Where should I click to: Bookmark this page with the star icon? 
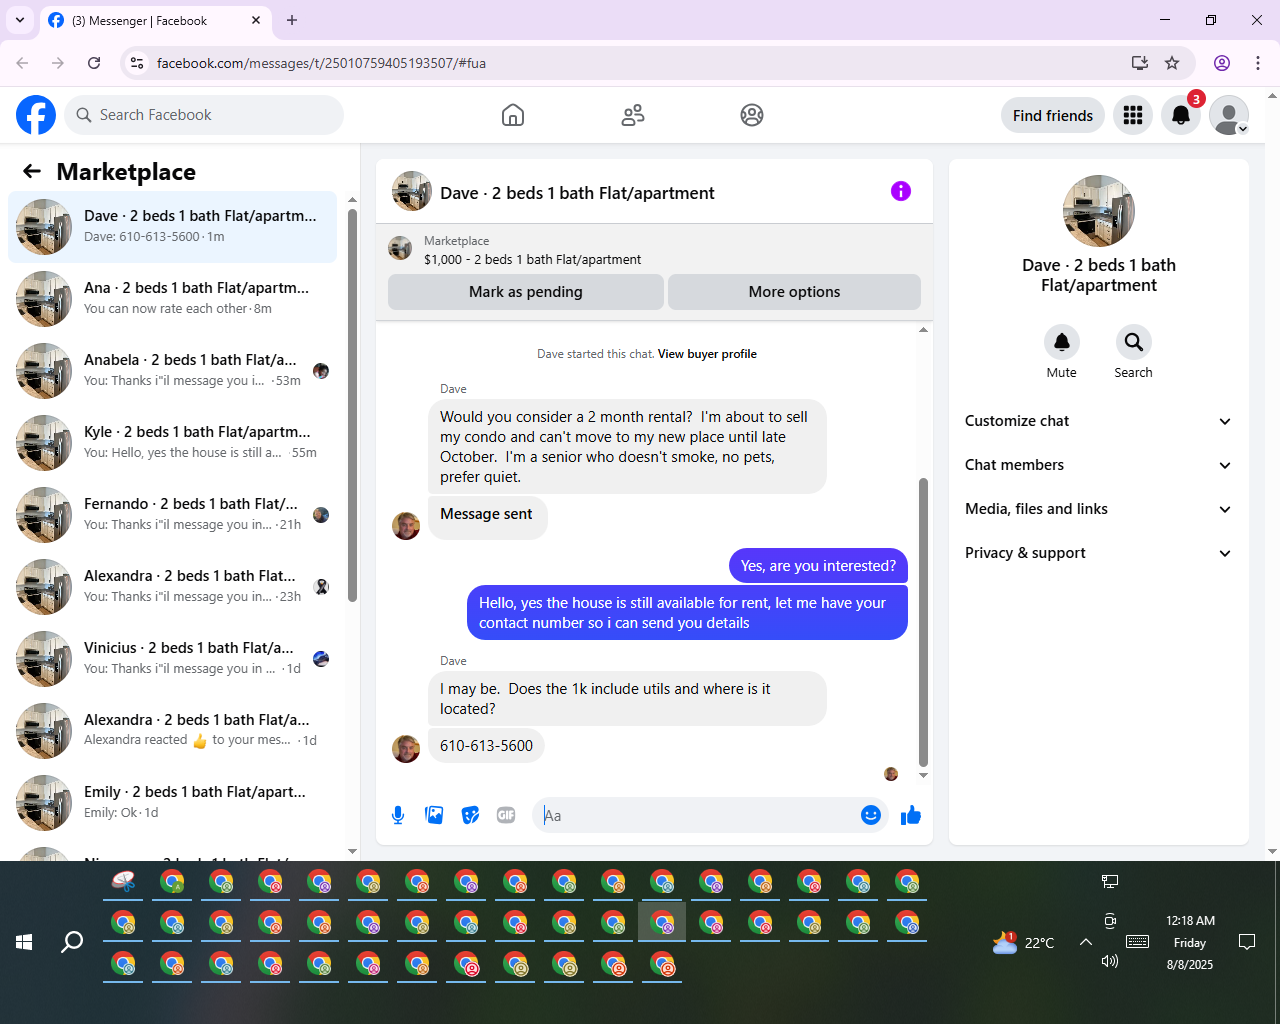coord(1172,63)
